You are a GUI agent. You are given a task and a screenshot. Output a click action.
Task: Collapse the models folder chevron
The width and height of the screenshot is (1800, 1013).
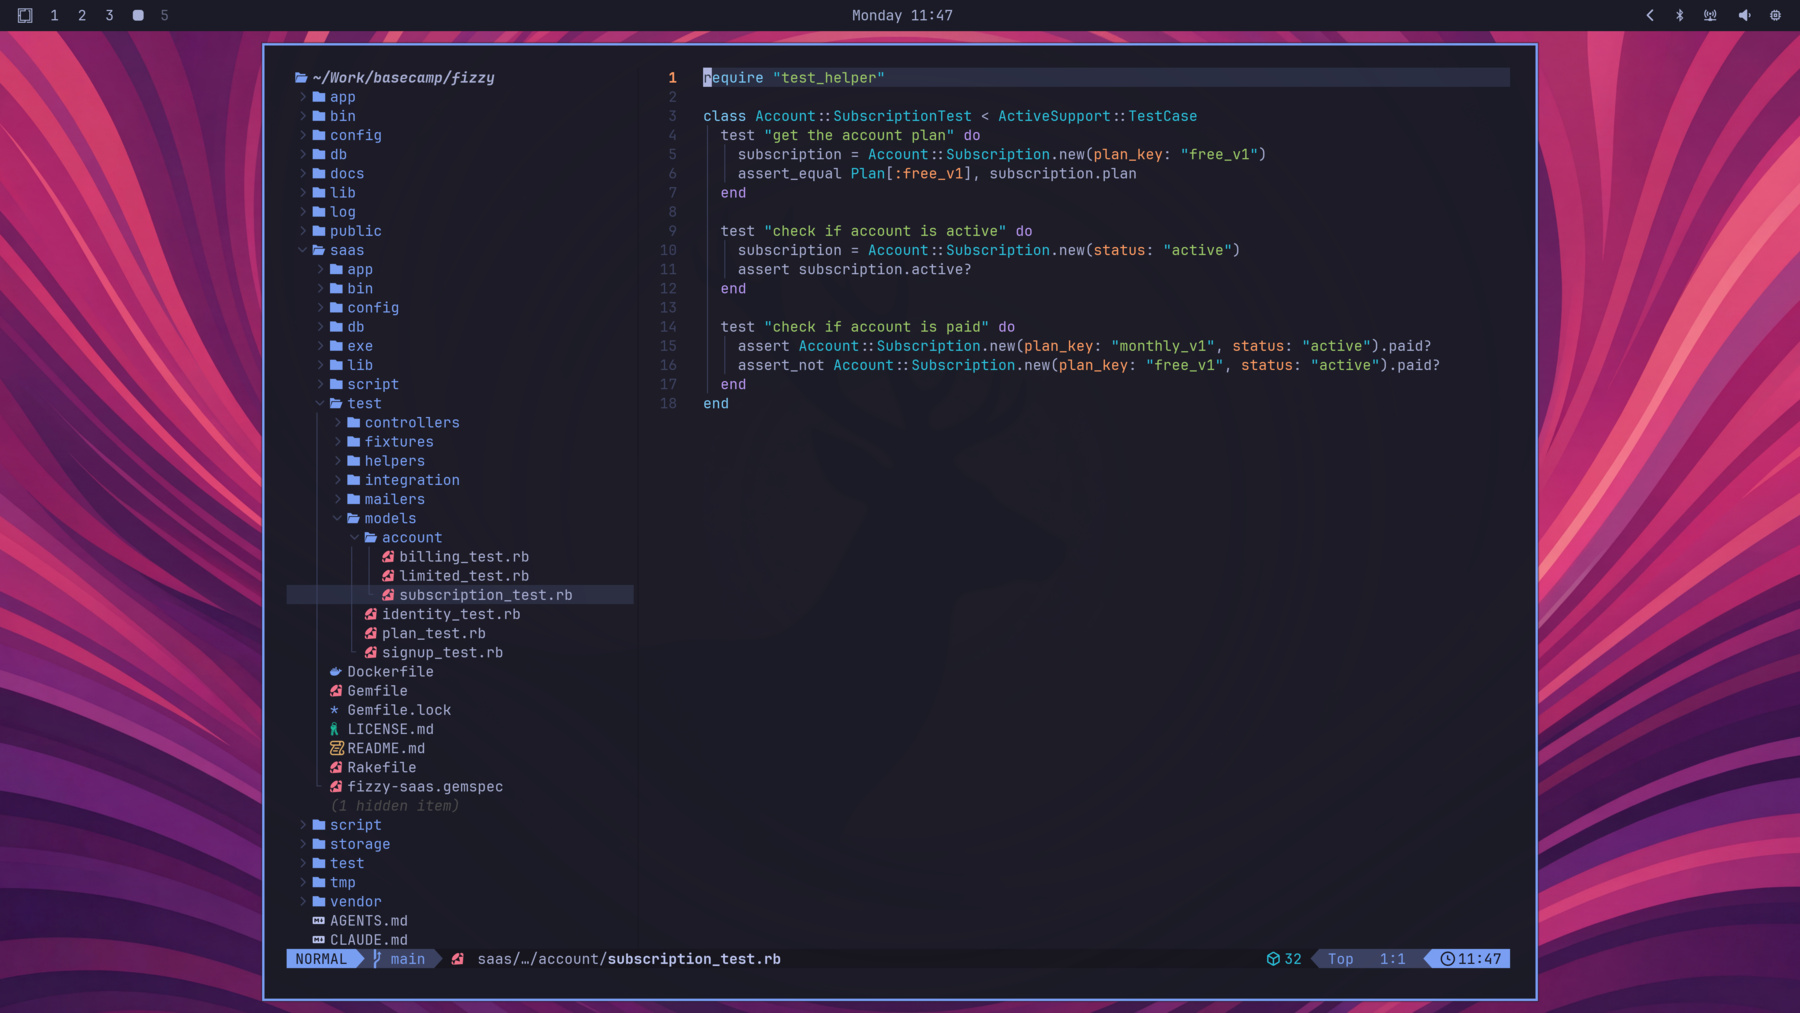(338, 519)
